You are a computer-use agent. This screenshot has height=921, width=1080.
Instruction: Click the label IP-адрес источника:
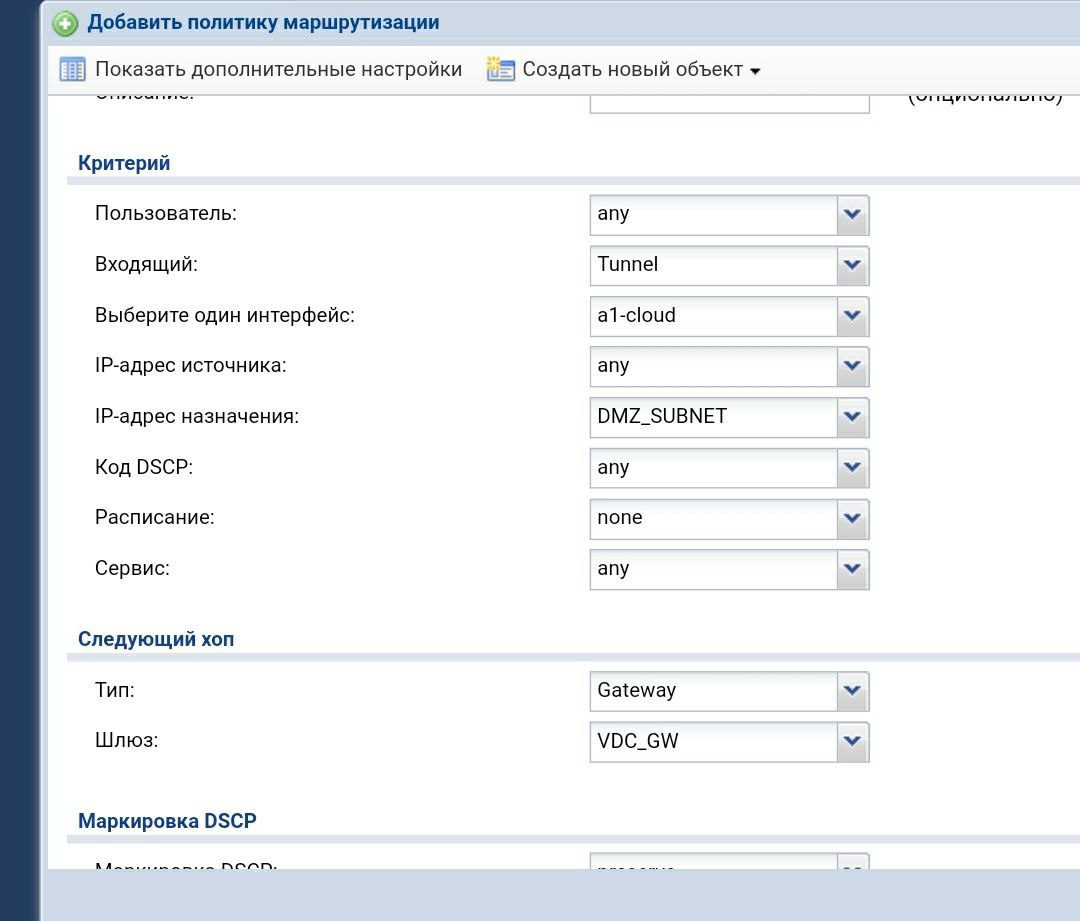coord(191,365)
